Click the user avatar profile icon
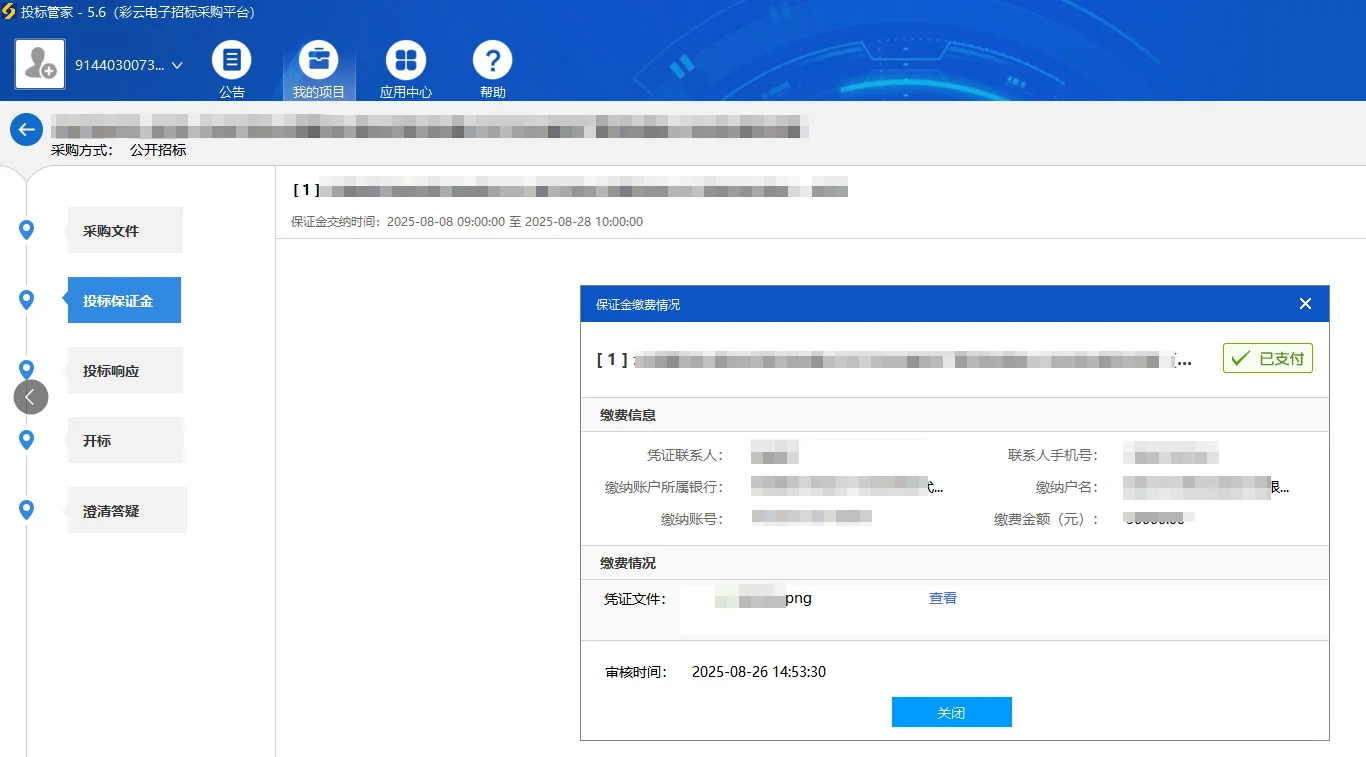Viewport: 1366px width, 757px height. pyautogui.click(x=40, y=64)
